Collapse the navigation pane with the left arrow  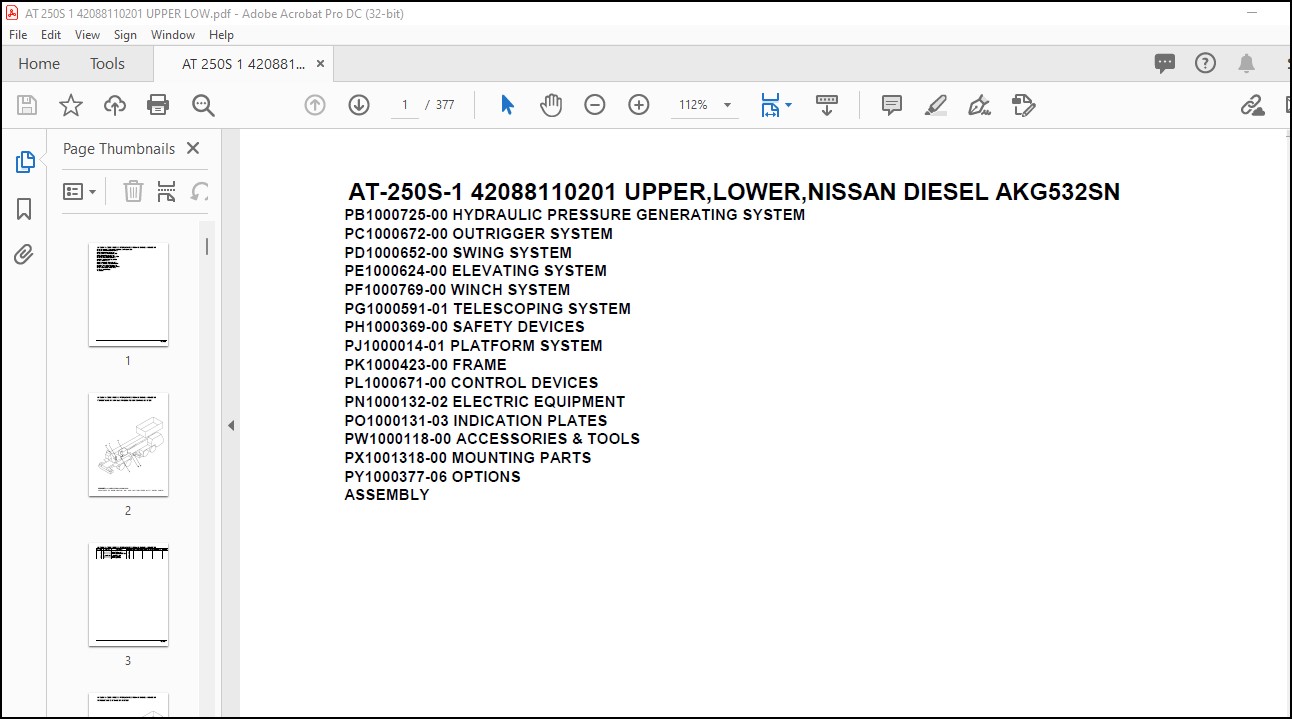tap(231, 425)
